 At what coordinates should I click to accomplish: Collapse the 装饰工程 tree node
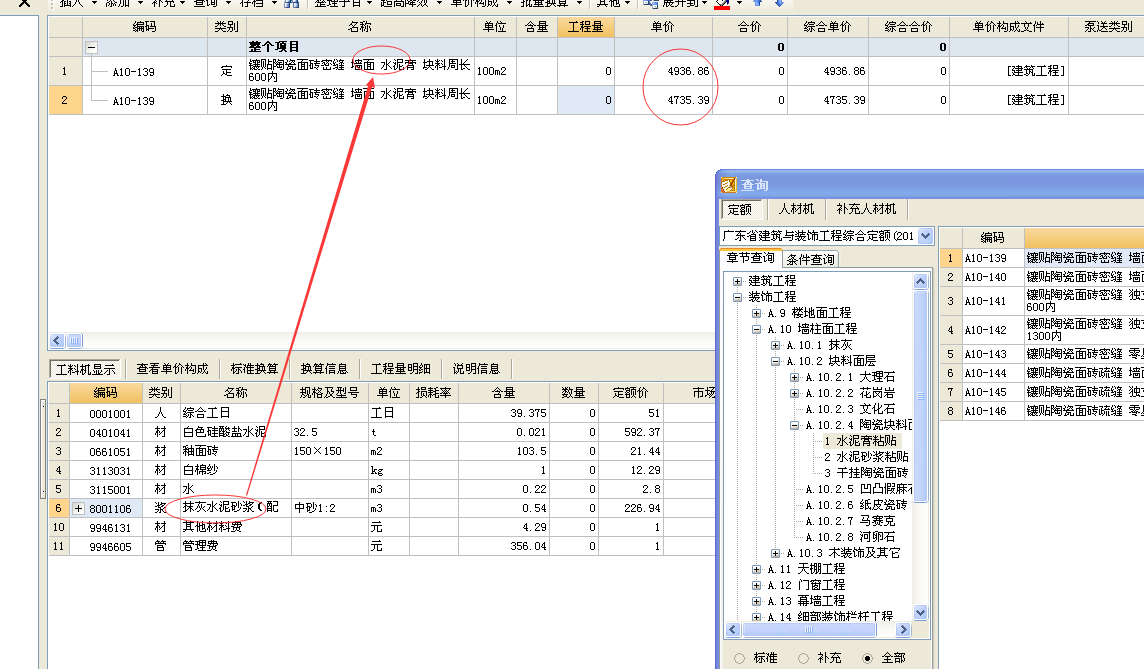pos(738,297)
